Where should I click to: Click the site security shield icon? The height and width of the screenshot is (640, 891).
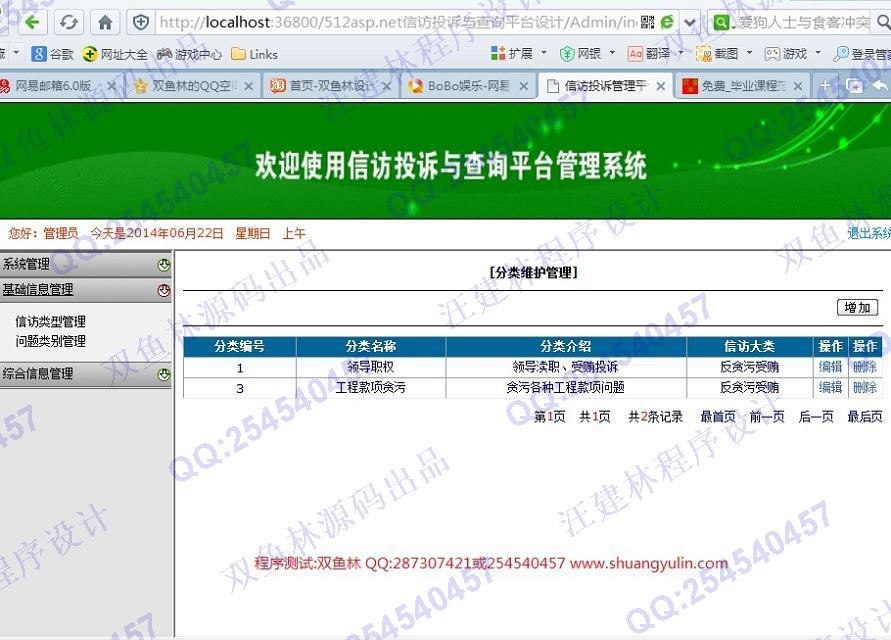[x=141, y=22]
